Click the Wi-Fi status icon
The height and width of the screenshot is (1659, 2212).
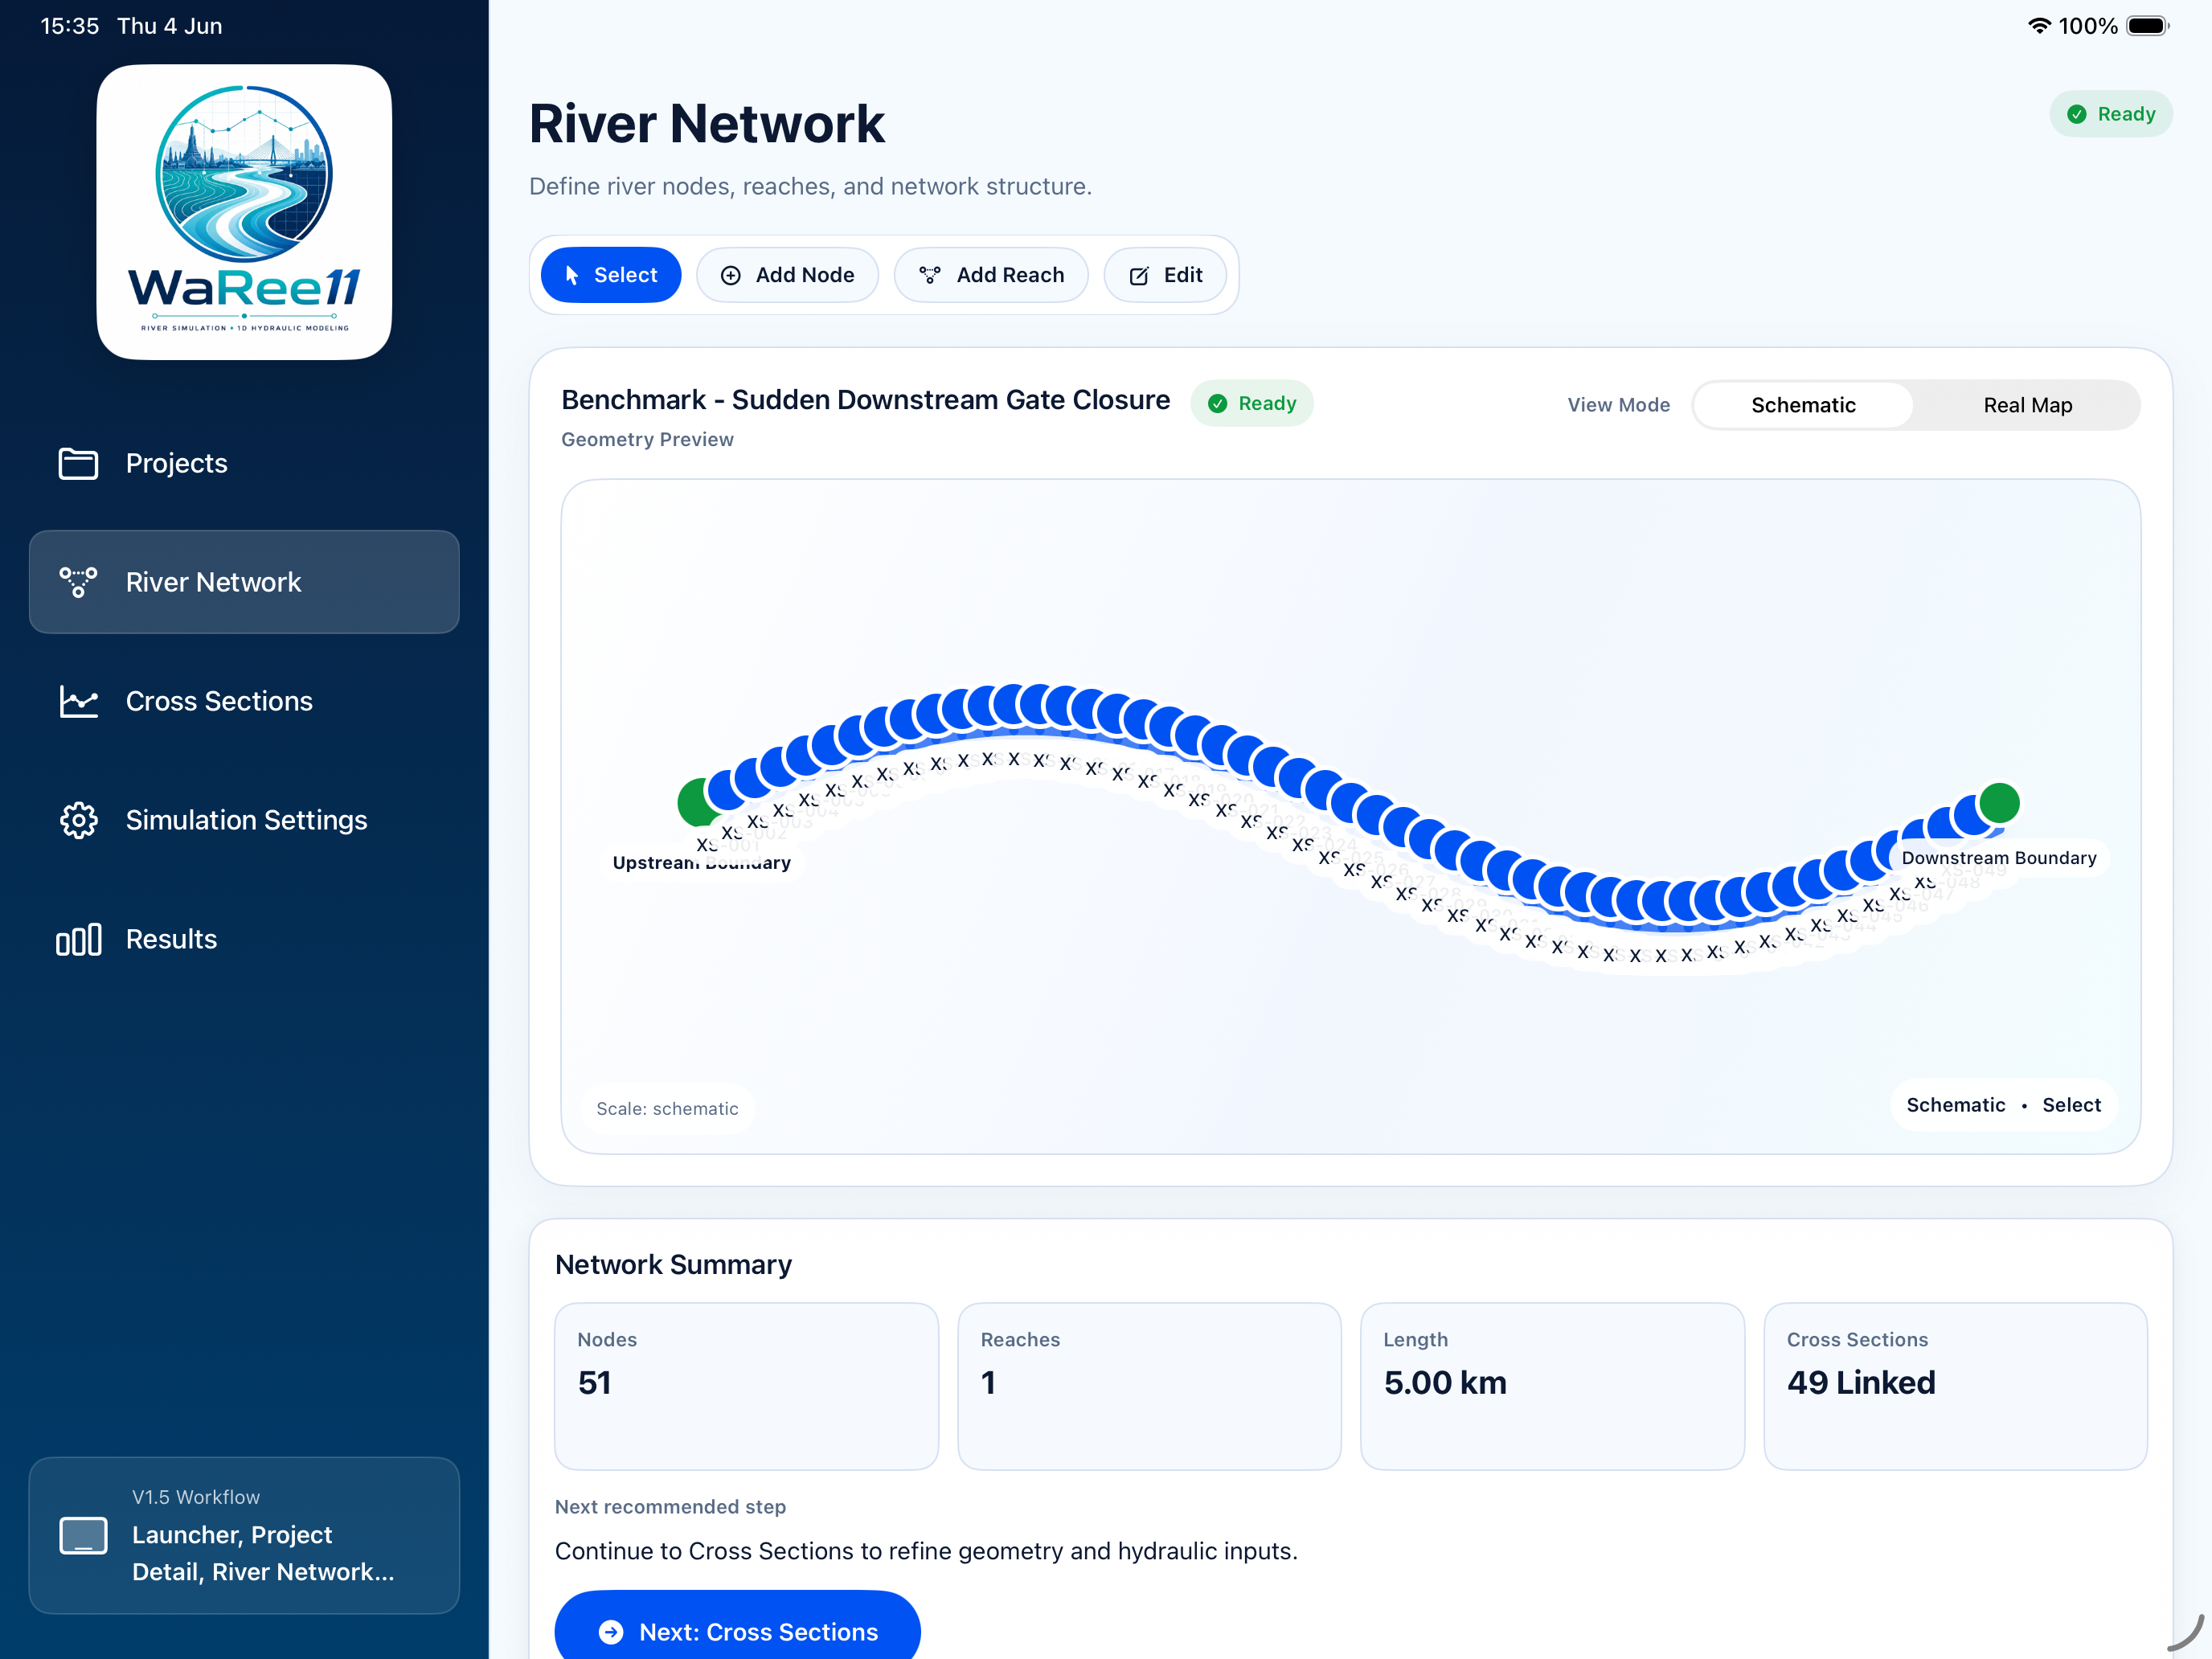pyautogui.click(x=2039, y=25)
